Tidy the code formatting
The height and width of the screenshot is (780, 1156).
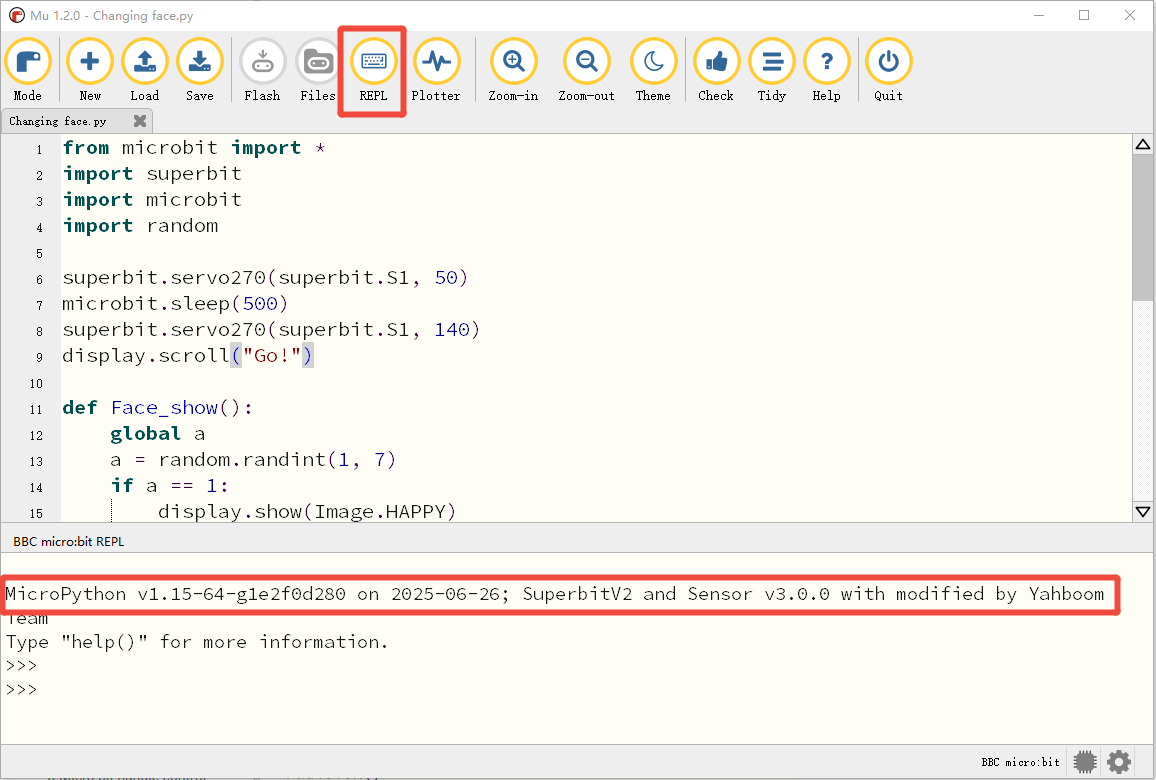point(772,70)
